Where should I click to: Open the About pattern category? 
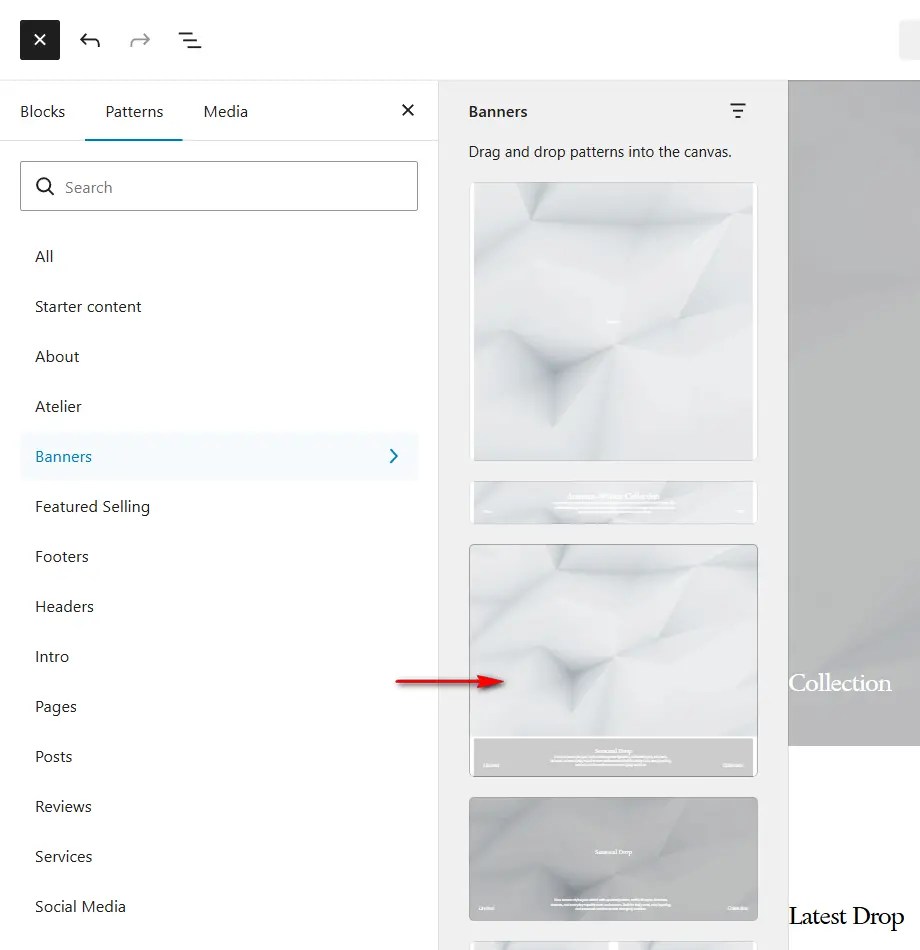pyautogui.click(x=219, y=356)
